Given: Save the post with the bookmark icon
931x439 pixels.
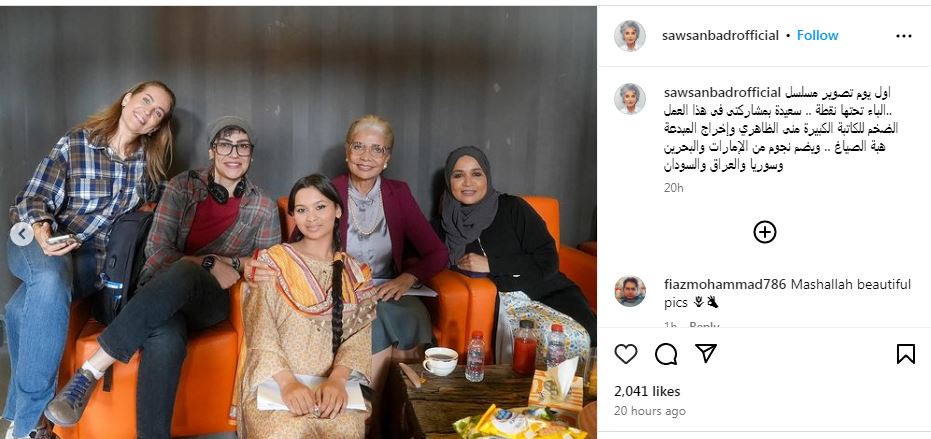Looking at the screenshot, I should click(x=905, y=354).
